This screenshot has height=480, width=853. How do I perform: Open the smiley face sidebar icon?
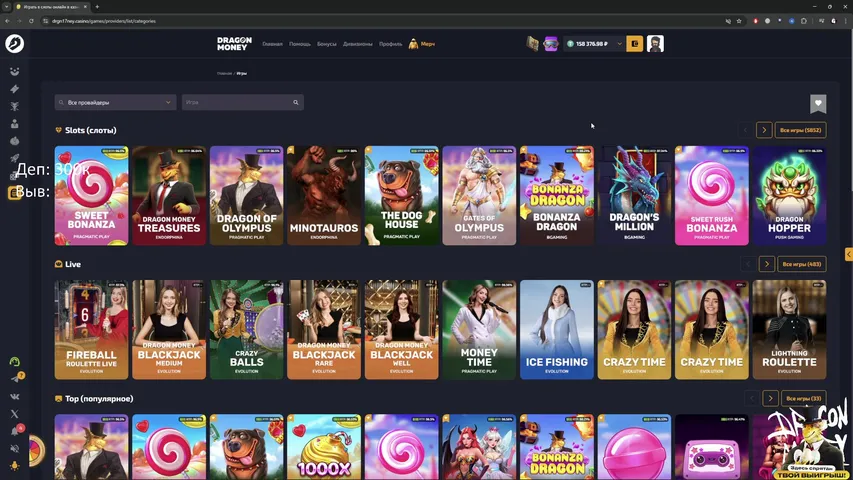pos(15,71)
